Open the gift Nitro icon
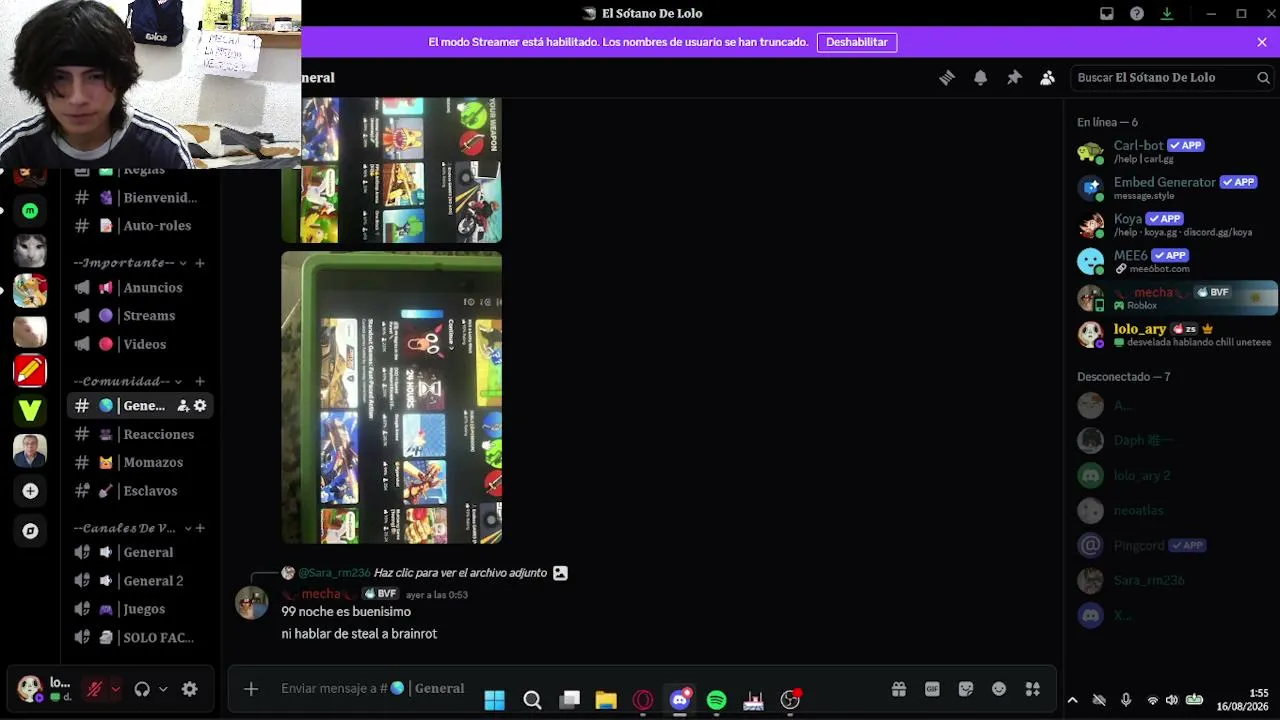 click(x=899, y=689)
